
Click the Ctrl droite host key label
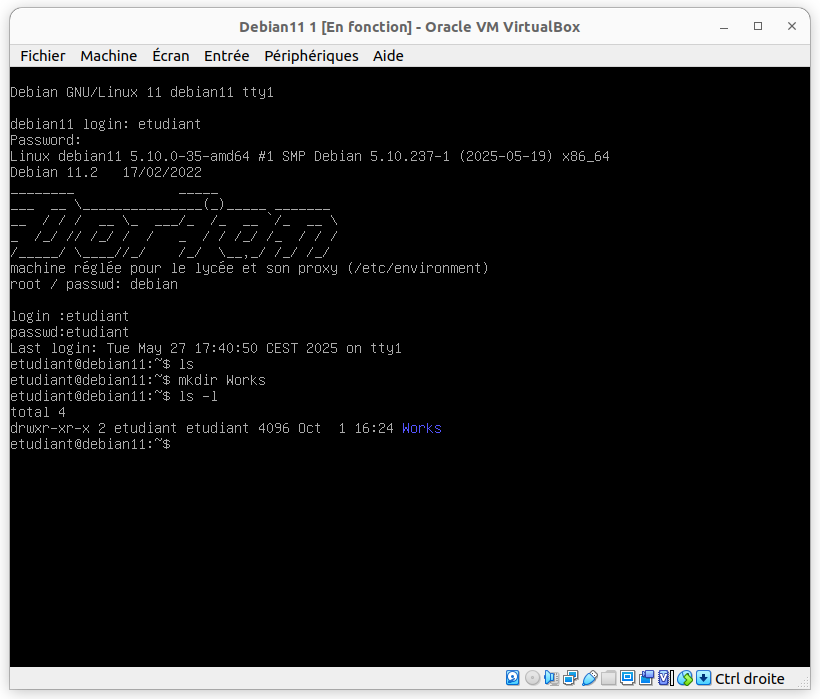click(749, 678)
